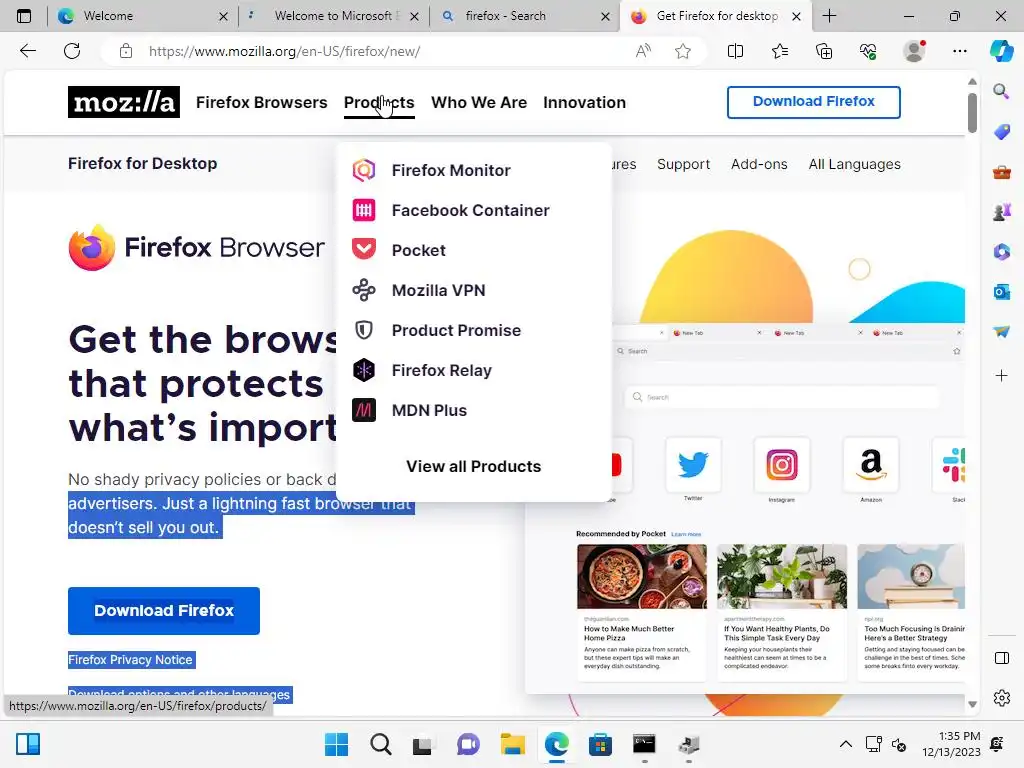Image resolution: width=1024 pixels, height=768 pixels.
Task: Click the Facebook Container icon
Action: pyautogui.click(x=364, y=210)
